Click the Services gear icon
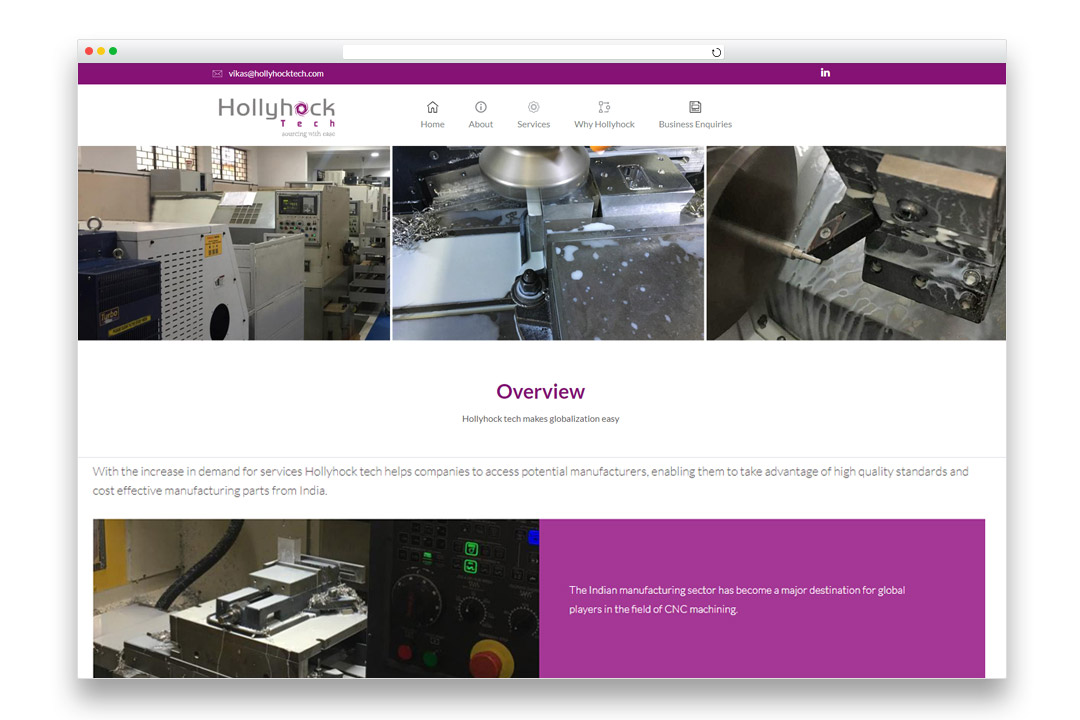The height and width of the screenshot is (720, 1080). 534,107
